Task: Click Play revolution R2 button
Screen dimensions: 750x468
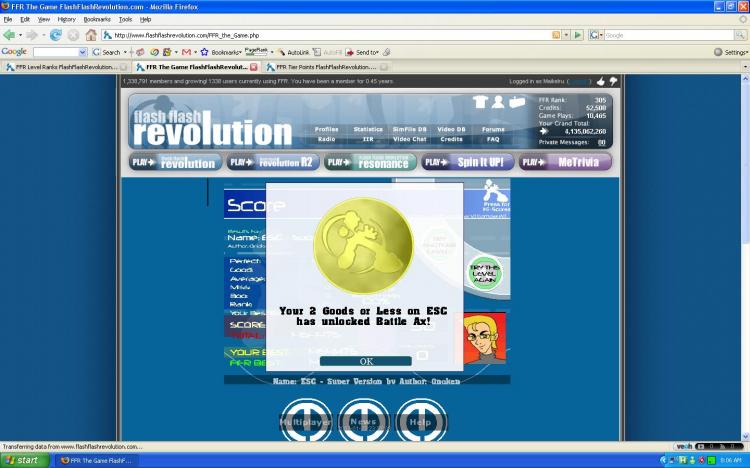Action: [x=273, y=162]
